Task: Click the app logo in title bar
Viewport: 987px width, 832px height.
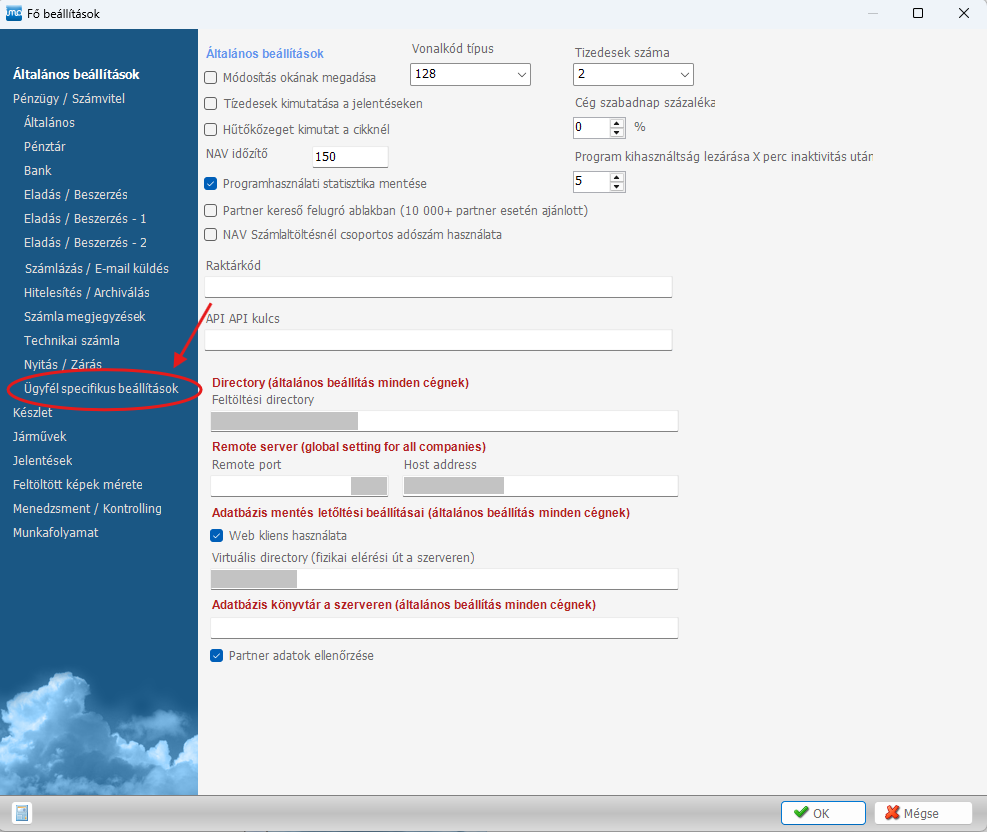Action: 14,14
